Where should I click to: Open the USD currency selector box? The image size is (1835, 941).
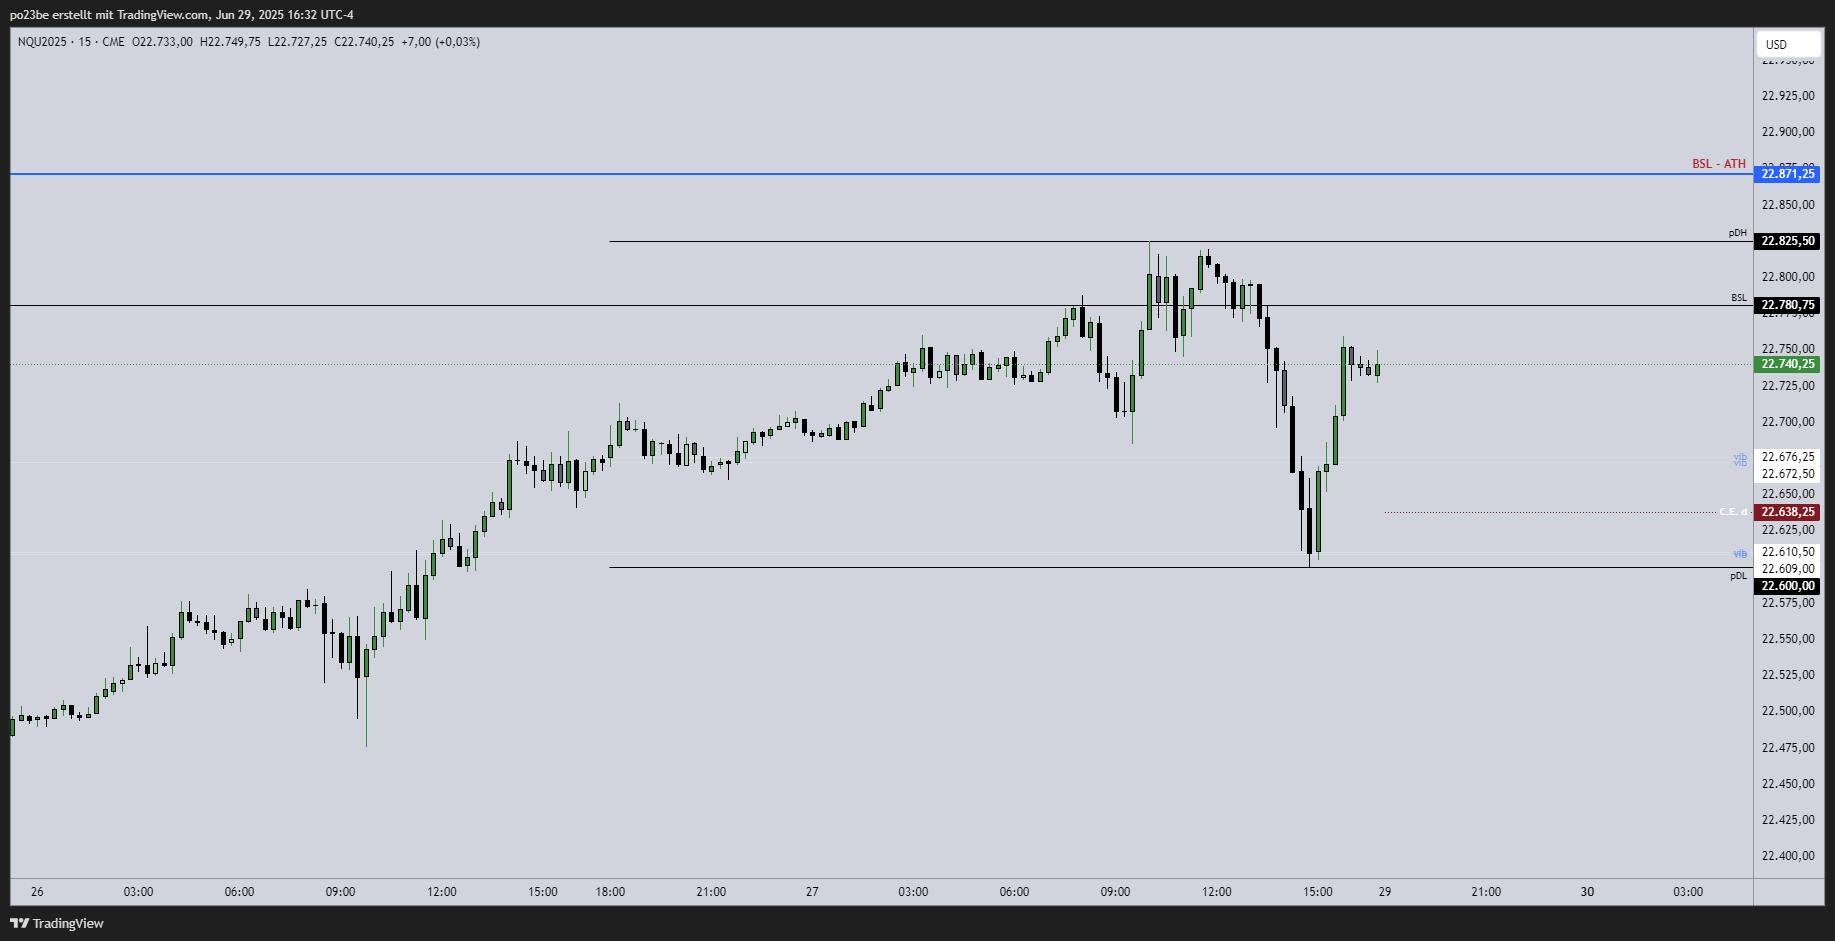tap(1789, 44)
